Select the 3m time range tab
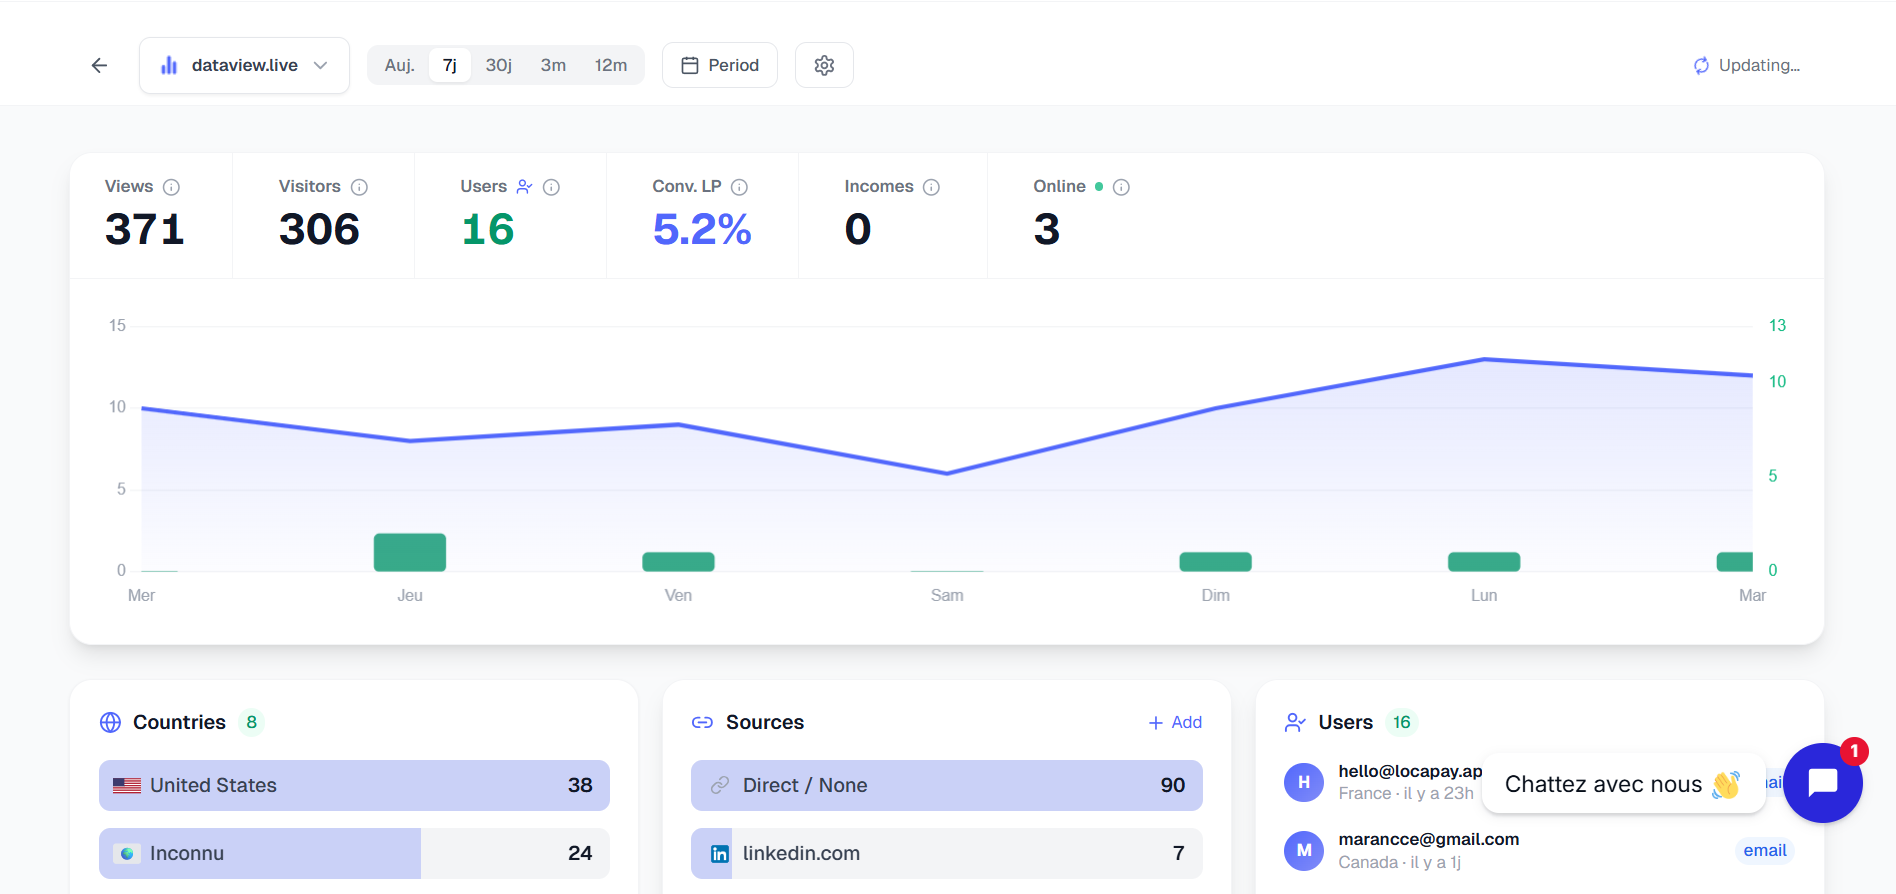 tap(553, 66)
